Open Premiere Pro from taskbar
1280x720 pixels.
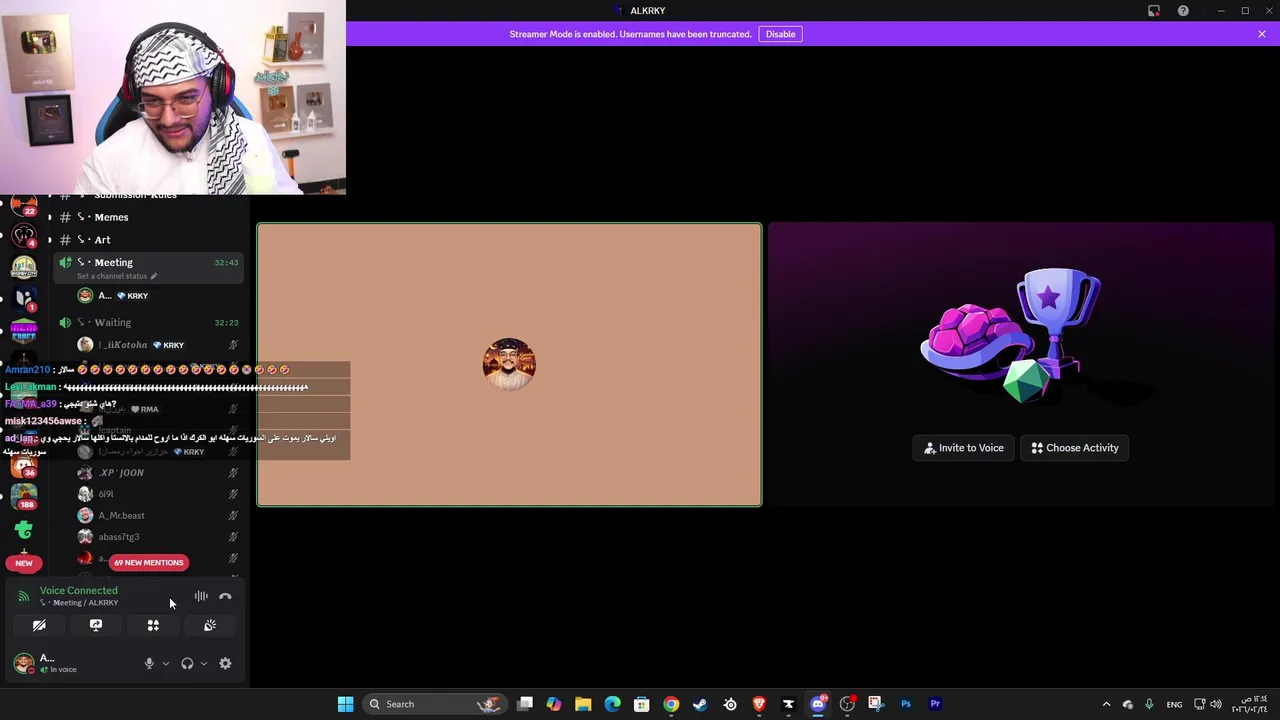pos(935,704)
